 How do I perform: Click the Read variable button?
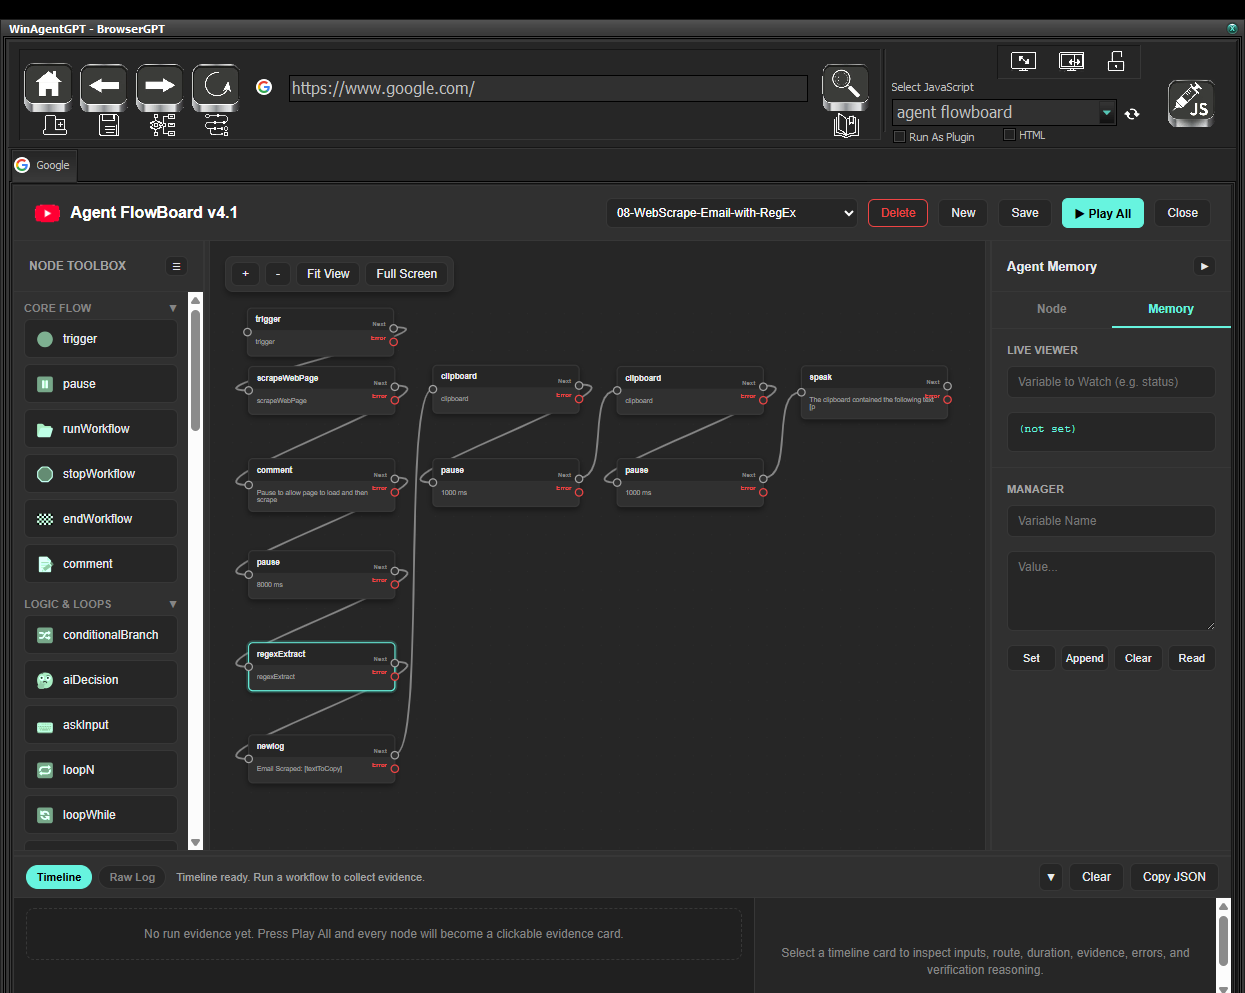[1191, 658]
